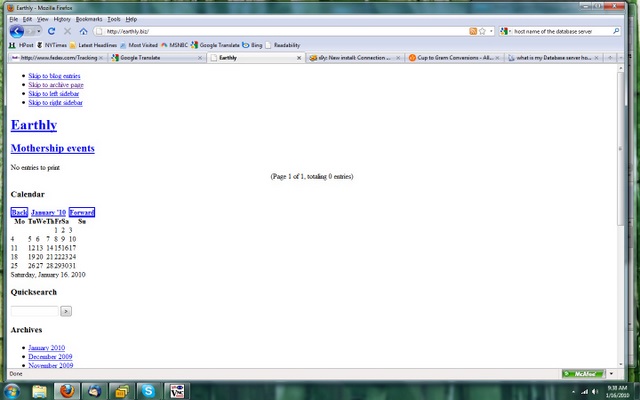This screenshot has width=640, height=400.
Task: Click inside the Quicksearch text field
Action: point(34,311)
